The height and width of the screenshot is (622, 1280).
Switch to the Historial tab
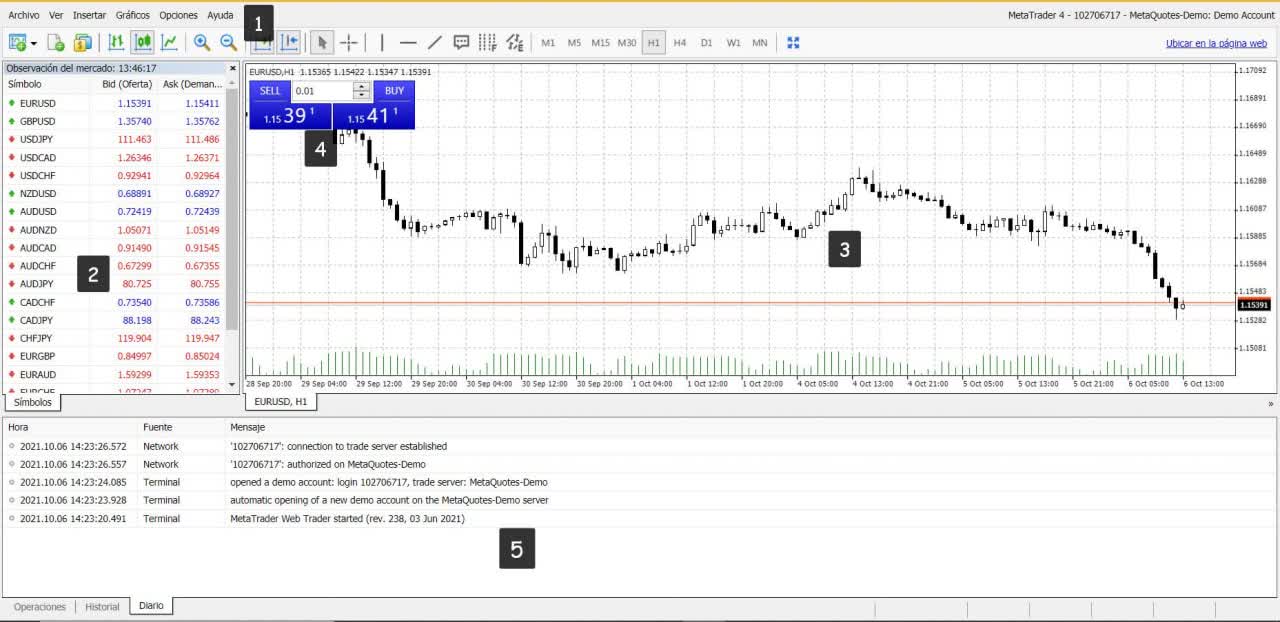click(102, 607)
